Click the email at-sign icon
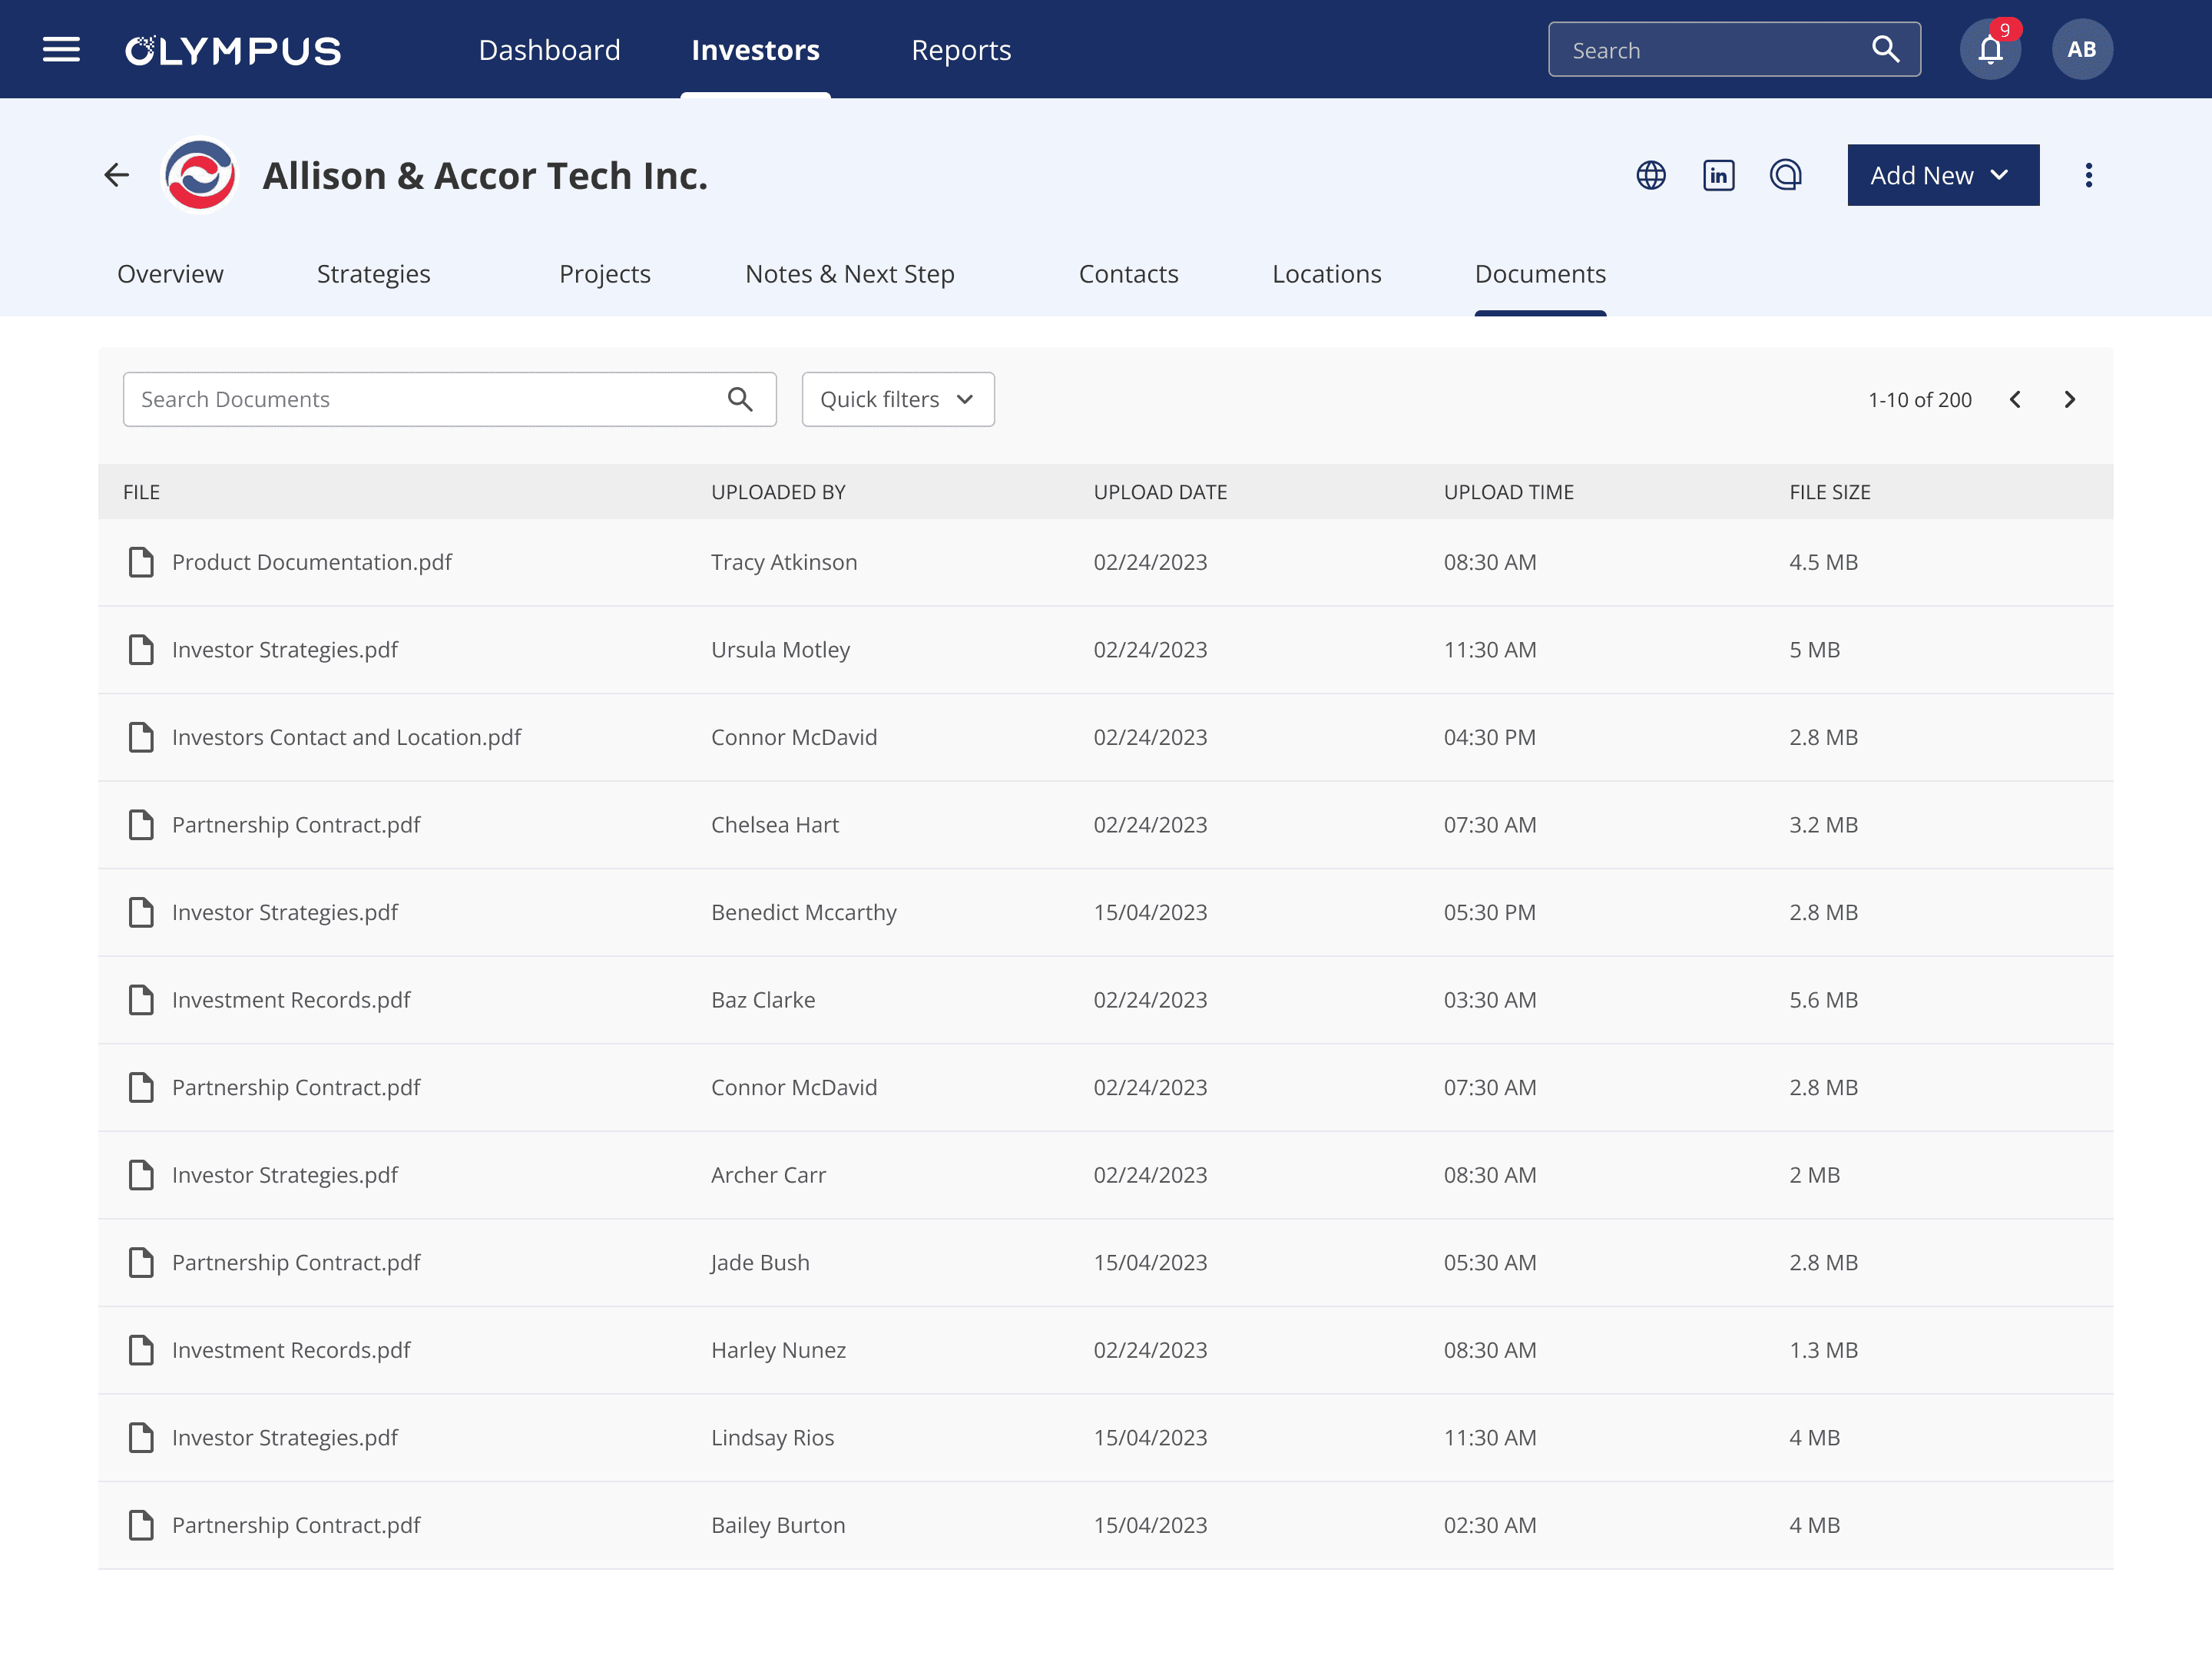This screenshot has height=1665, width=2212. tap(1785, 175)
